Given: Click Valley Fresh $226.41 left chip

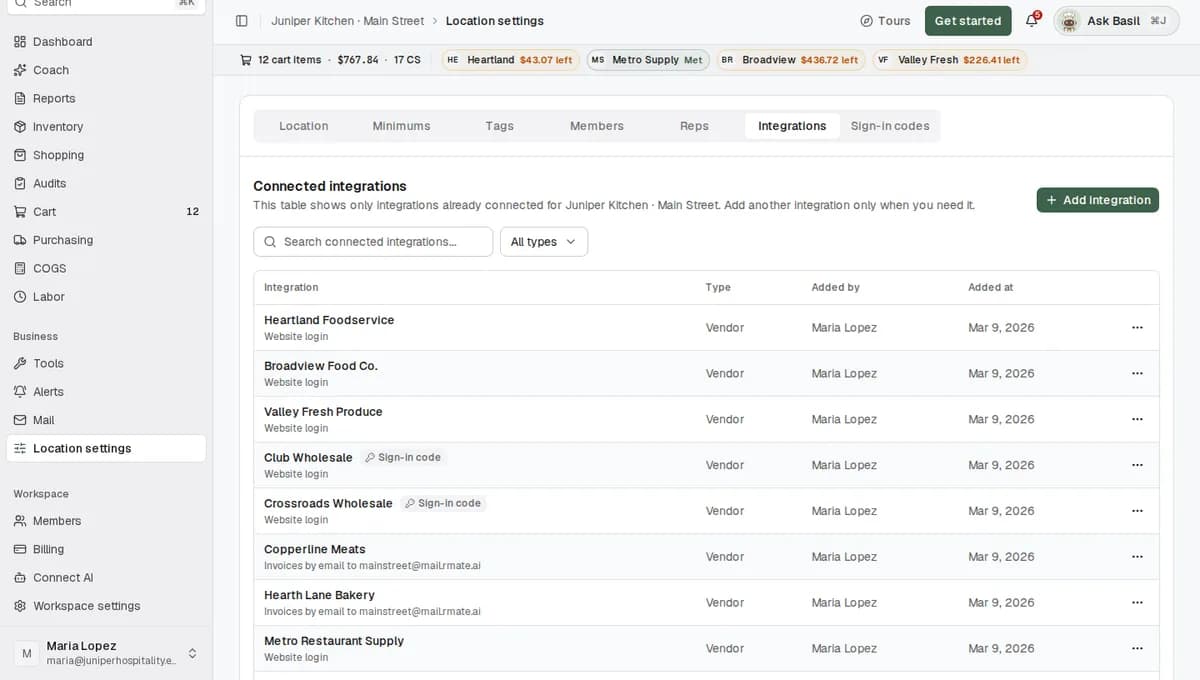Looking at the screenshot, I should tap(949, 60).
